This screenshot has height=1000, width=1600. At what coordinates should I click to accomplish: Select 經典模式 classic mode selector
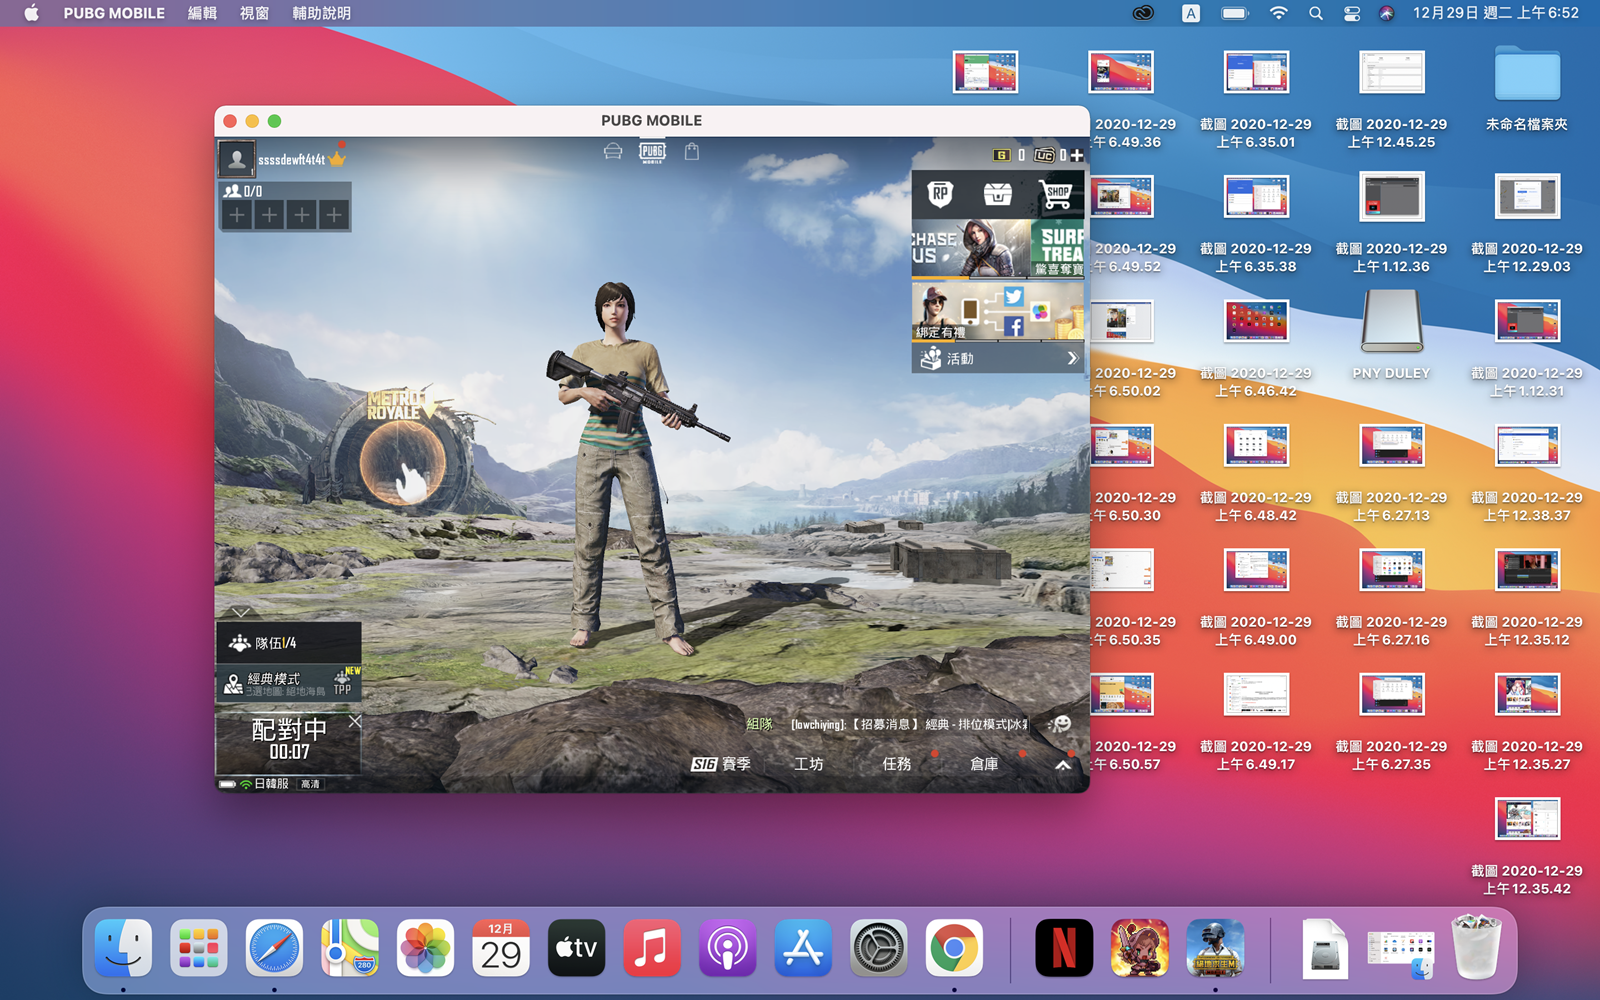pyautogui.click(x=273, y=684)
